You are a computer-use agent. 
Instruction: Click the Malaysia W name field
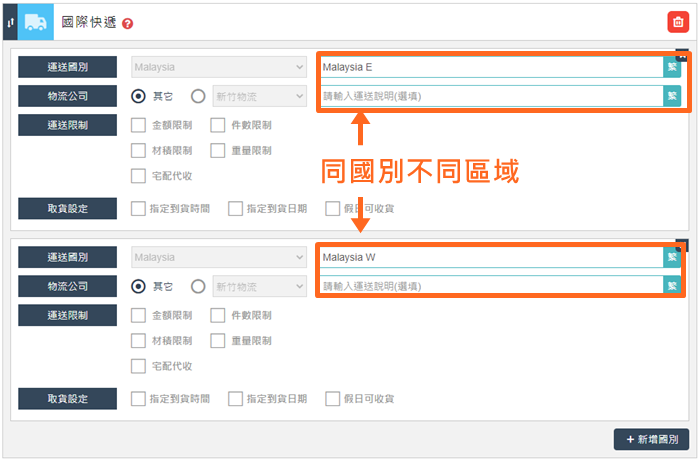tap(492, 257)
